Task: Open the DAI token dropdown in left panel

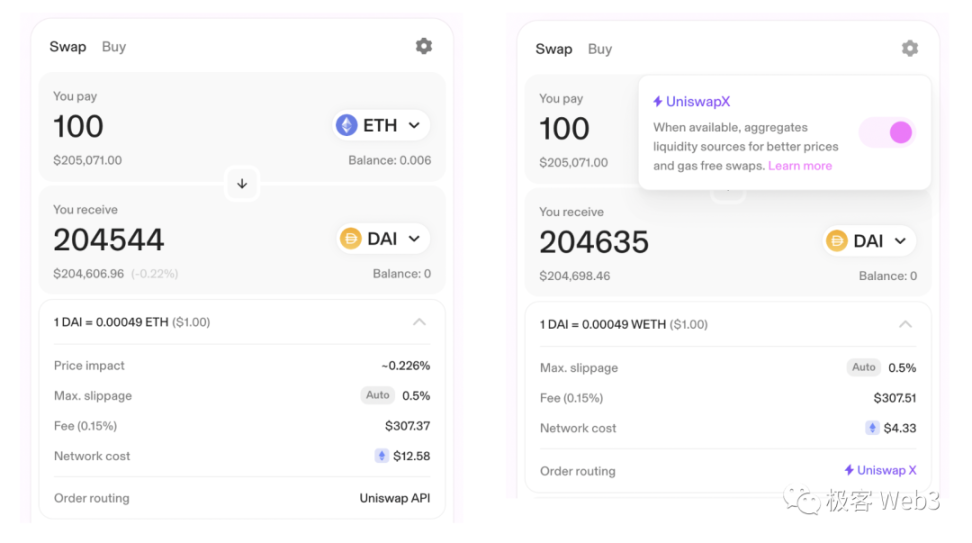Action: [384, 239]
